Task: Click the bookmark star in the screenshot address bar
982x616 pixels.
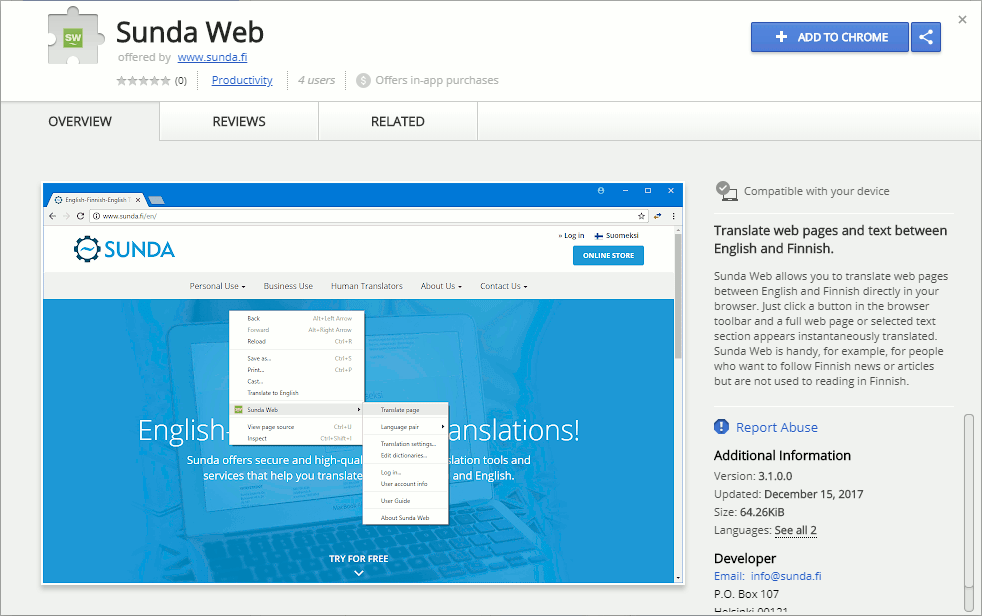Action: [x=641, y=216]
